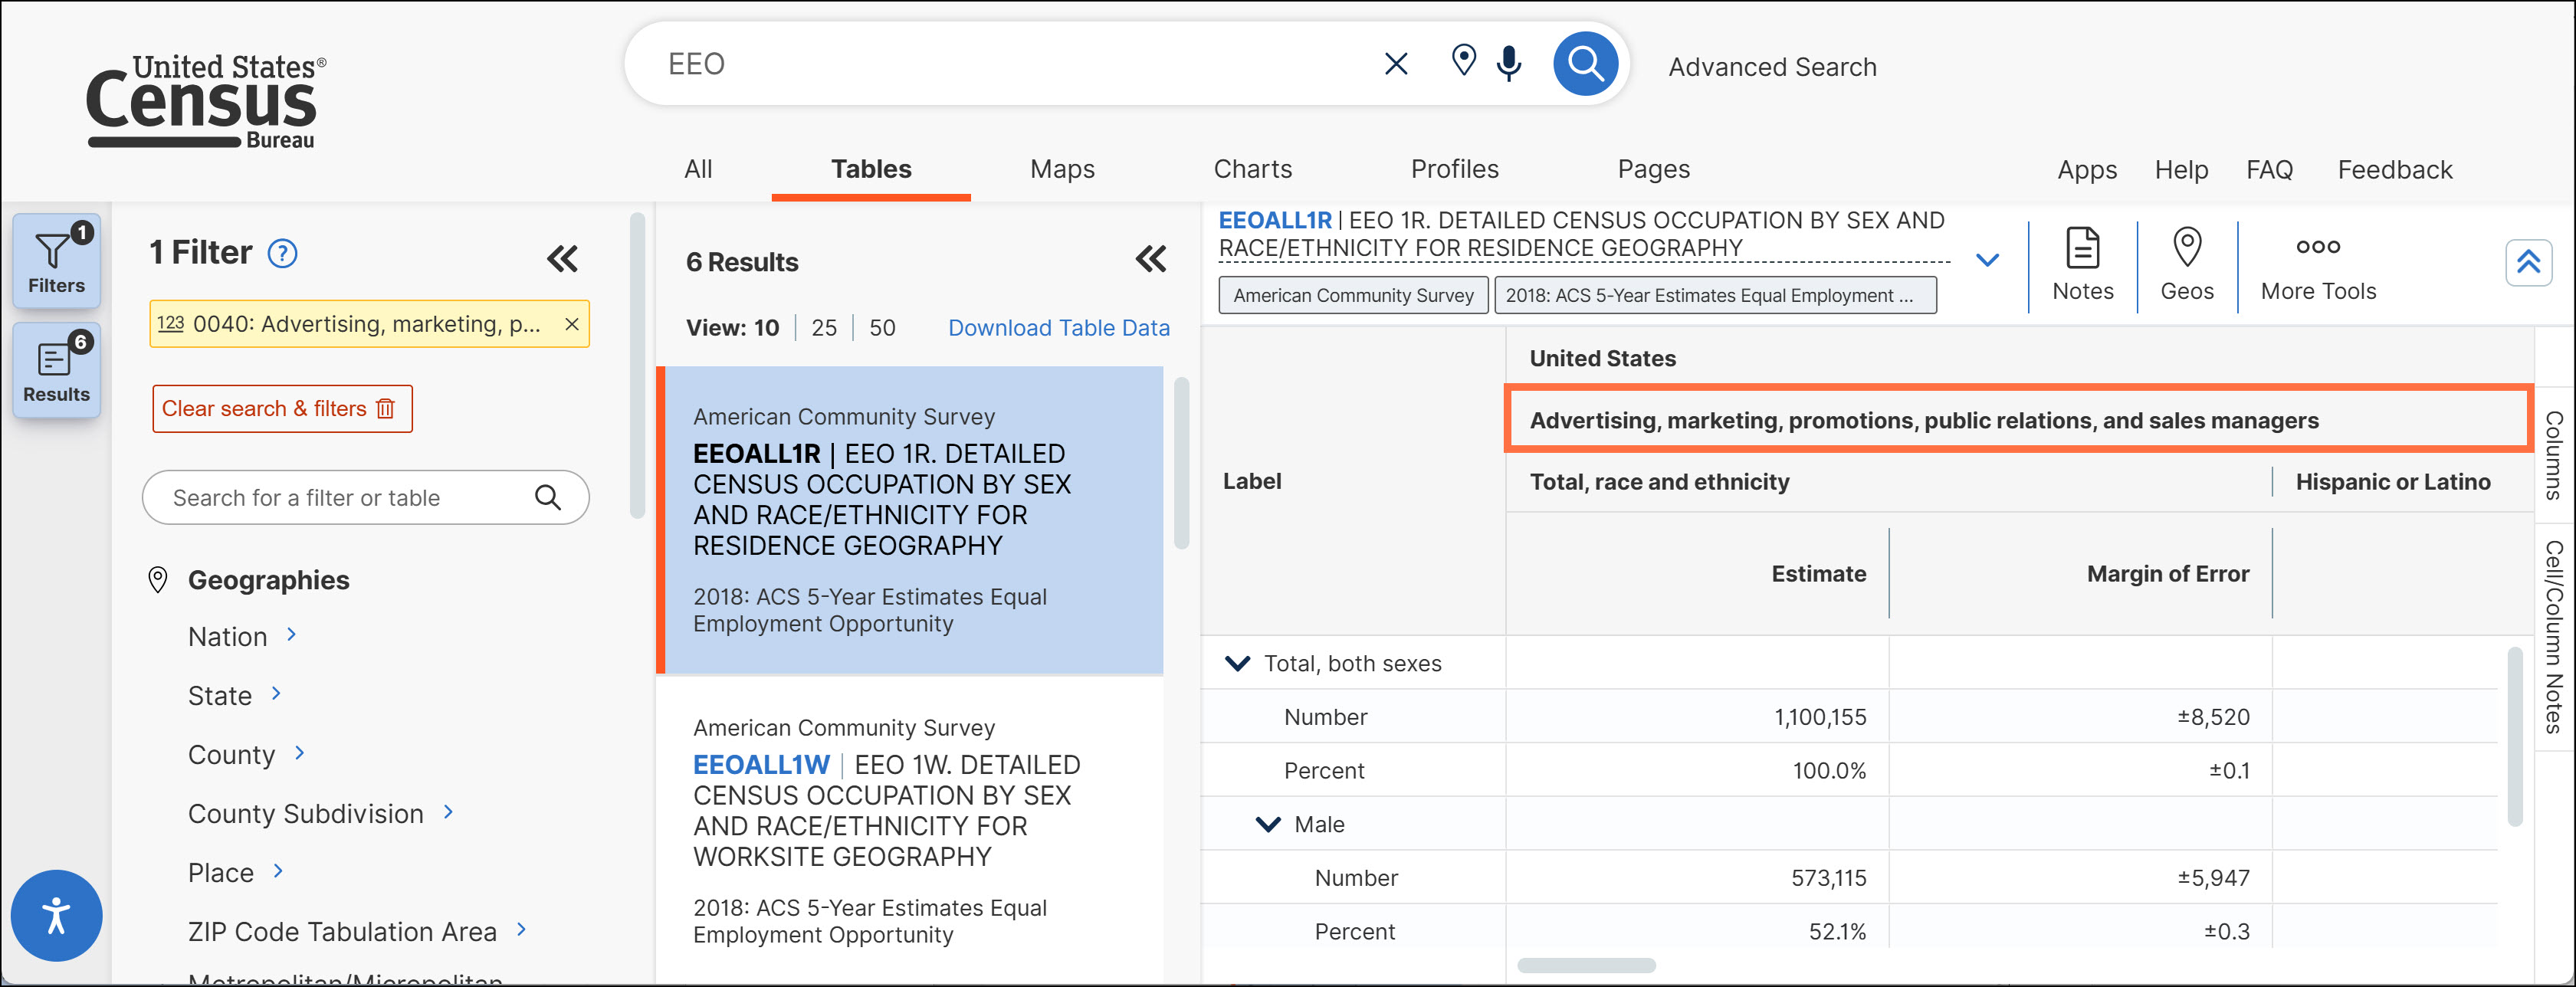Select the Tables tab

click(x=871, y=169)
